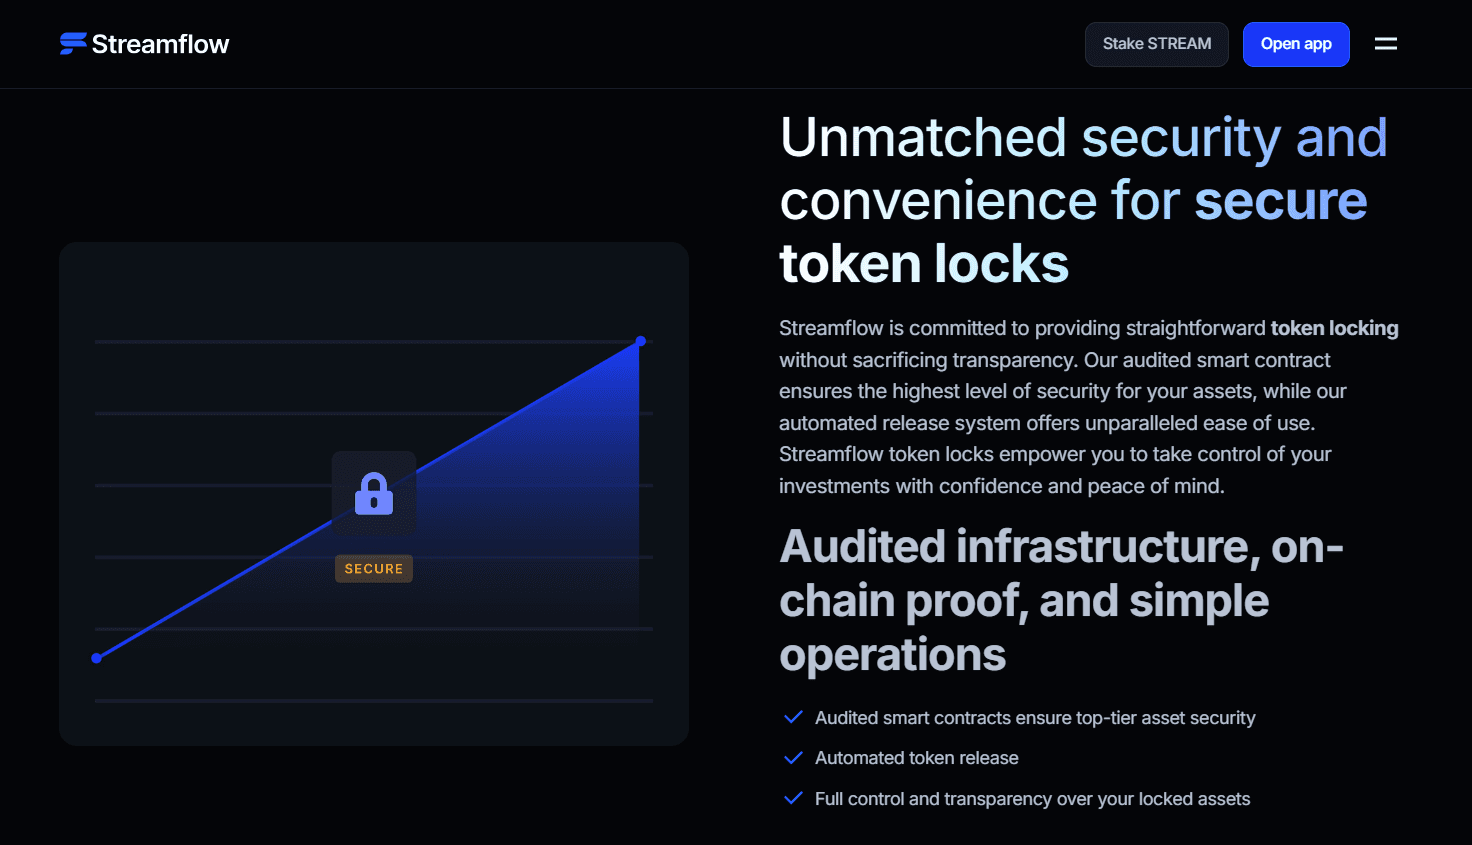The height and width of the screenshot is (845, 1472).
Task: Click 'Automated token release' text
Action: tap(917, 758)
